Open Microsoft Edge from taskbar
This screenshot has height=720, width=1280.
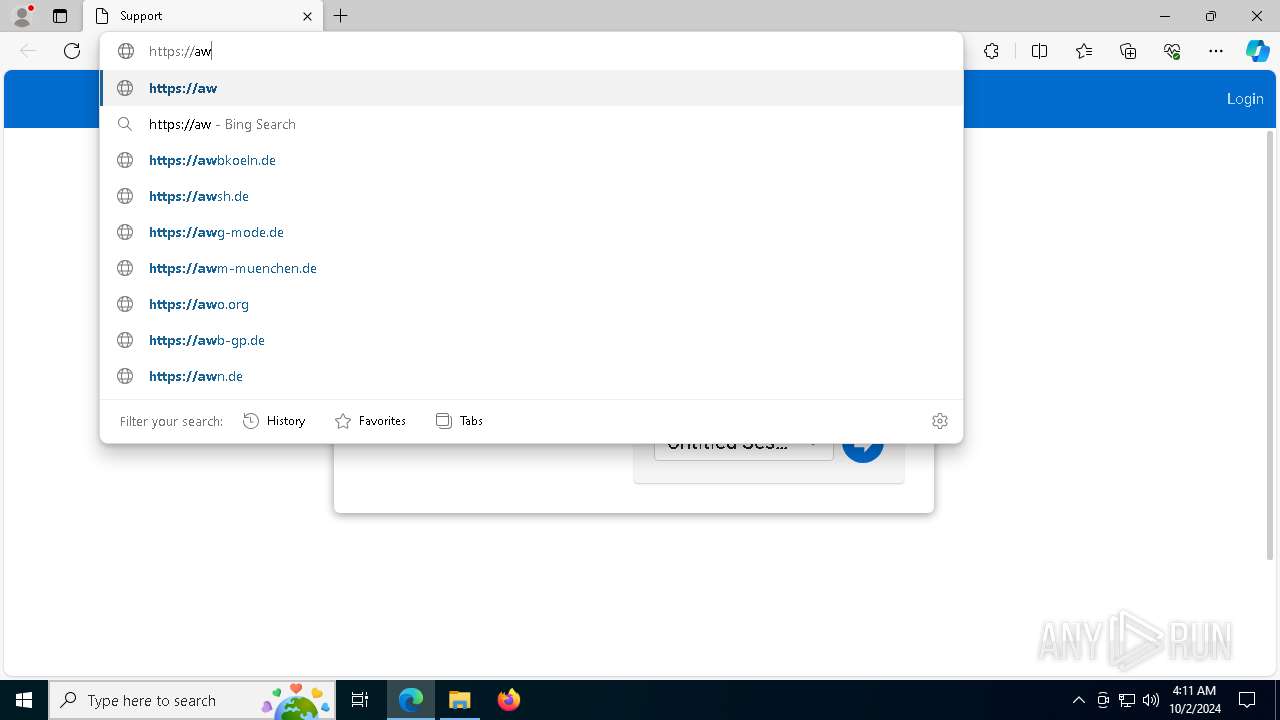pyautogui.click(x=411, y=700)
